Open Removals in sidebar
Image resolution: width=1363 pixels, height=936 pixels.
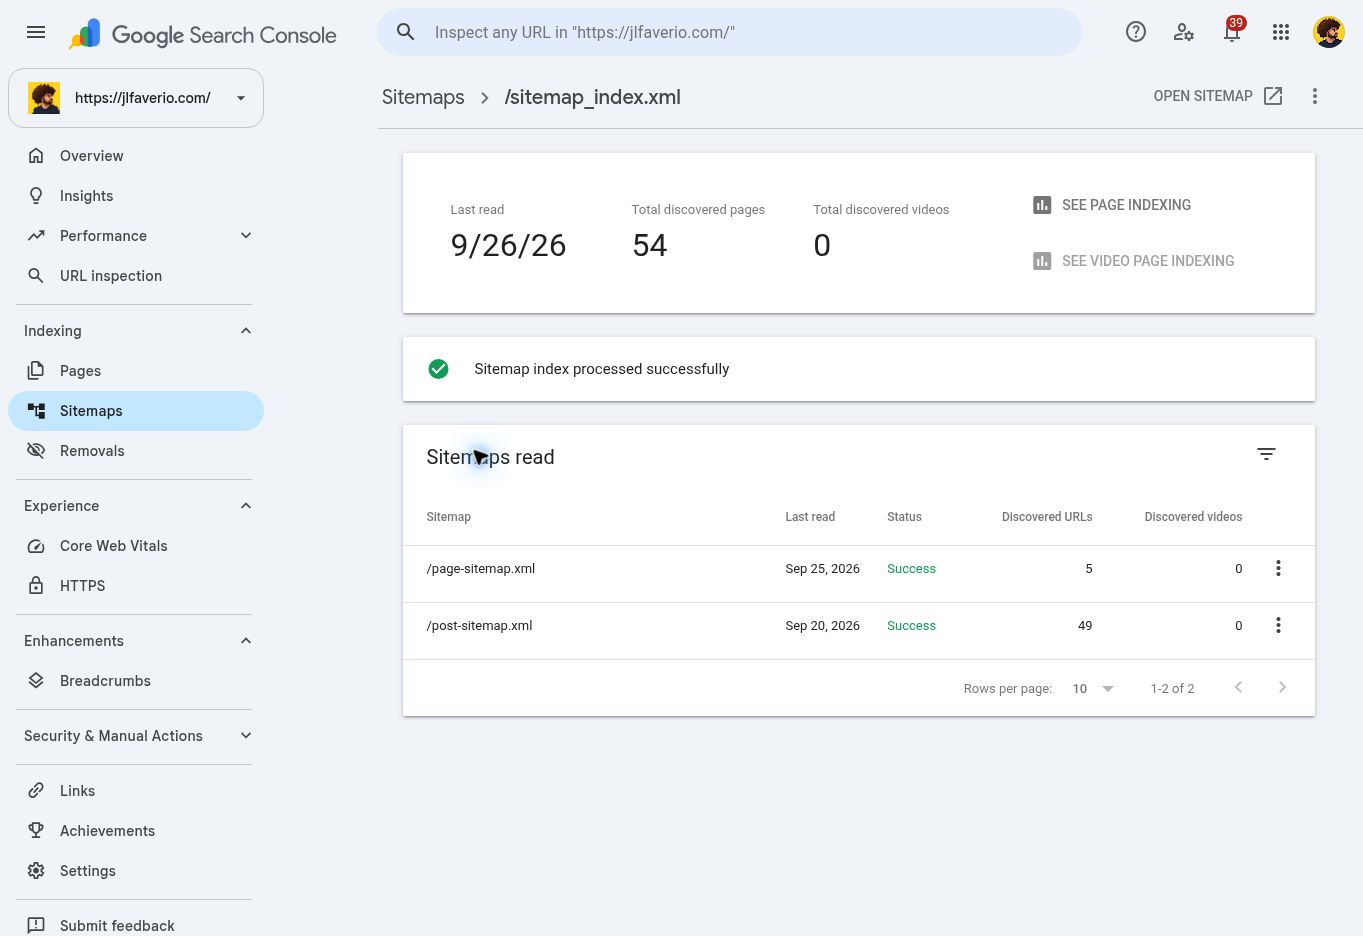point(136,451)
